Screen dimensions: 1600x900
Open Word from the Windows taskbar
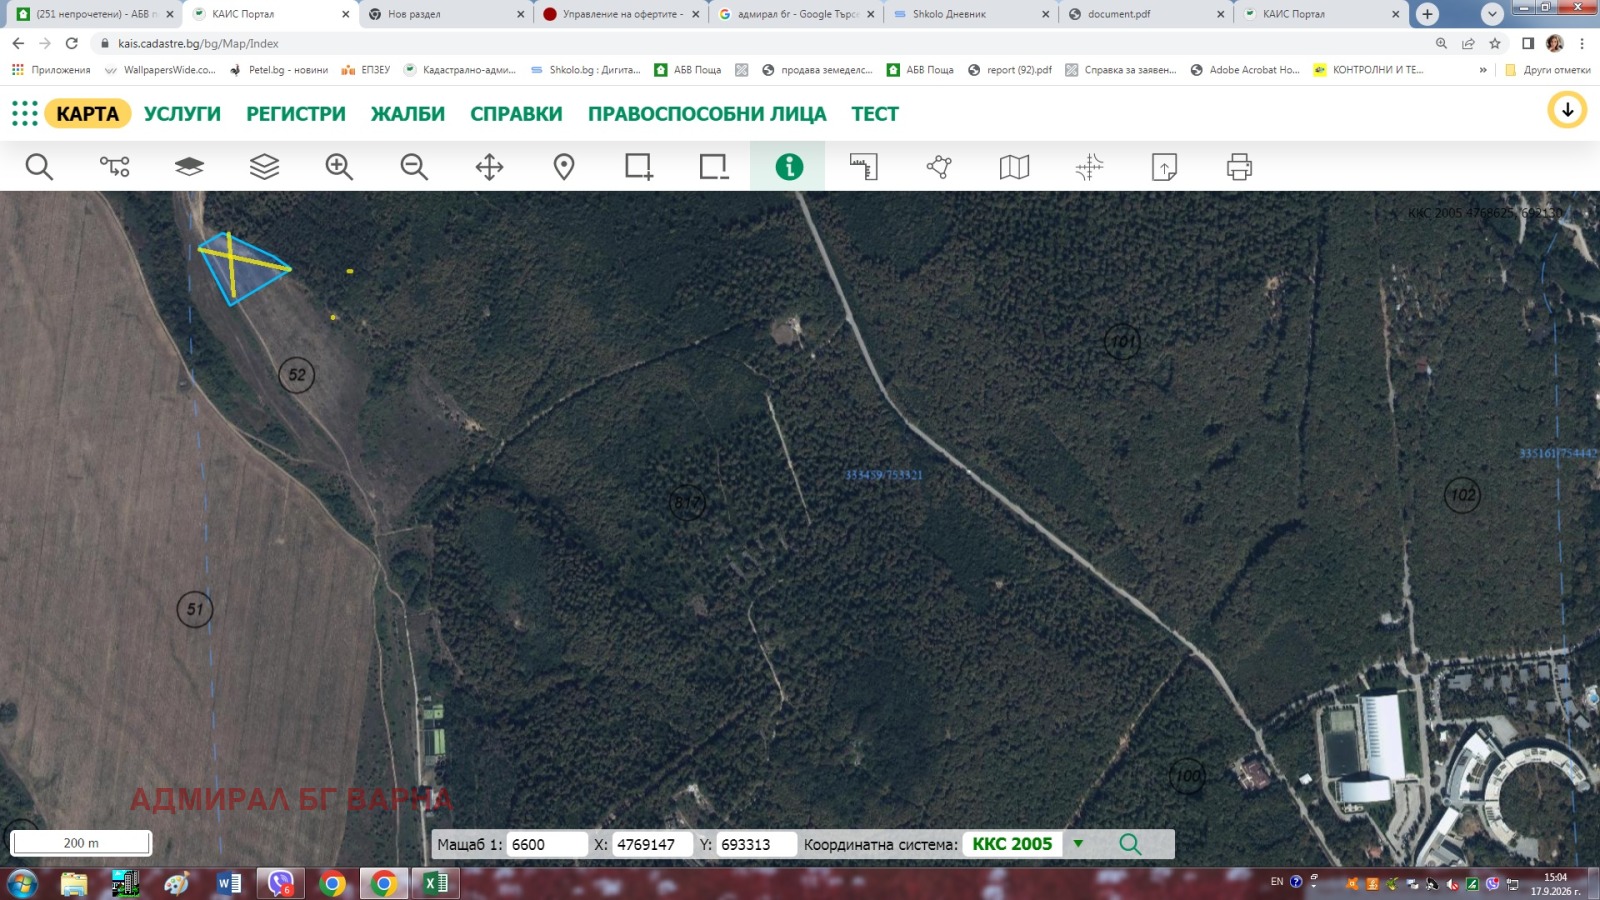[x=229, y=883]
